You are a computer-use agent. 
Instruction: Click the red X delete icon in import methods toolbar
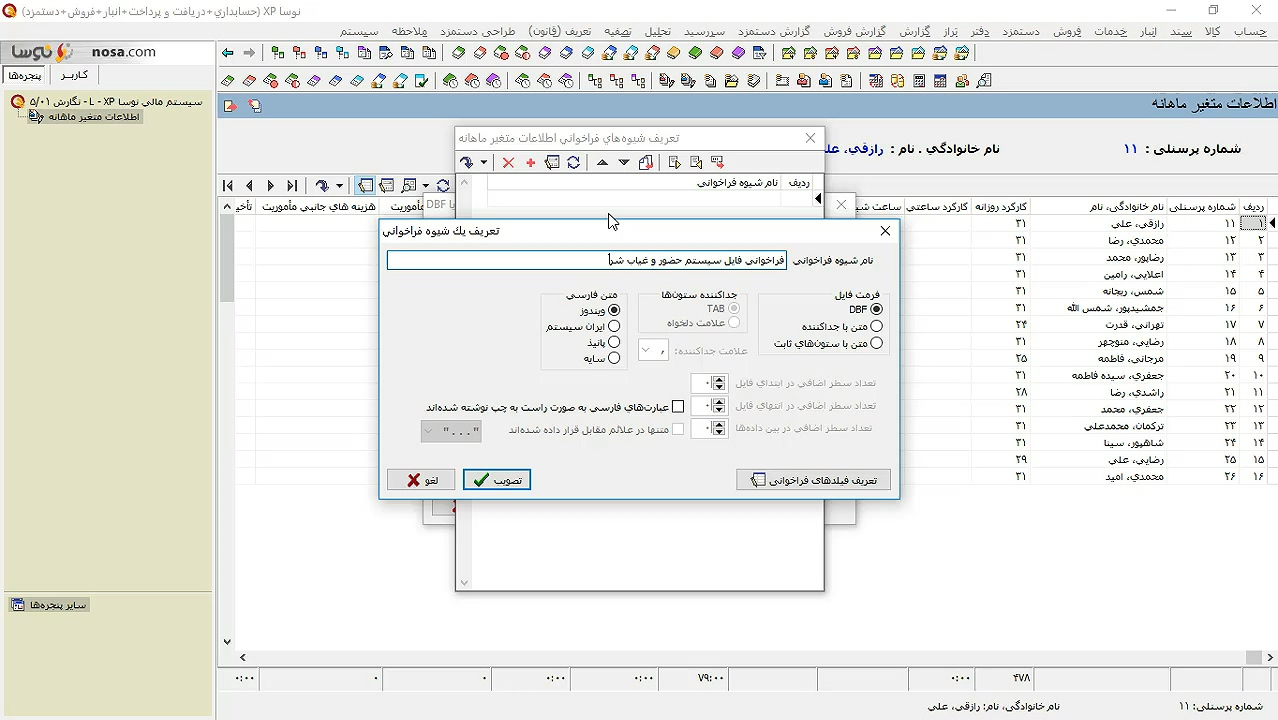click(x=508, y=163)
